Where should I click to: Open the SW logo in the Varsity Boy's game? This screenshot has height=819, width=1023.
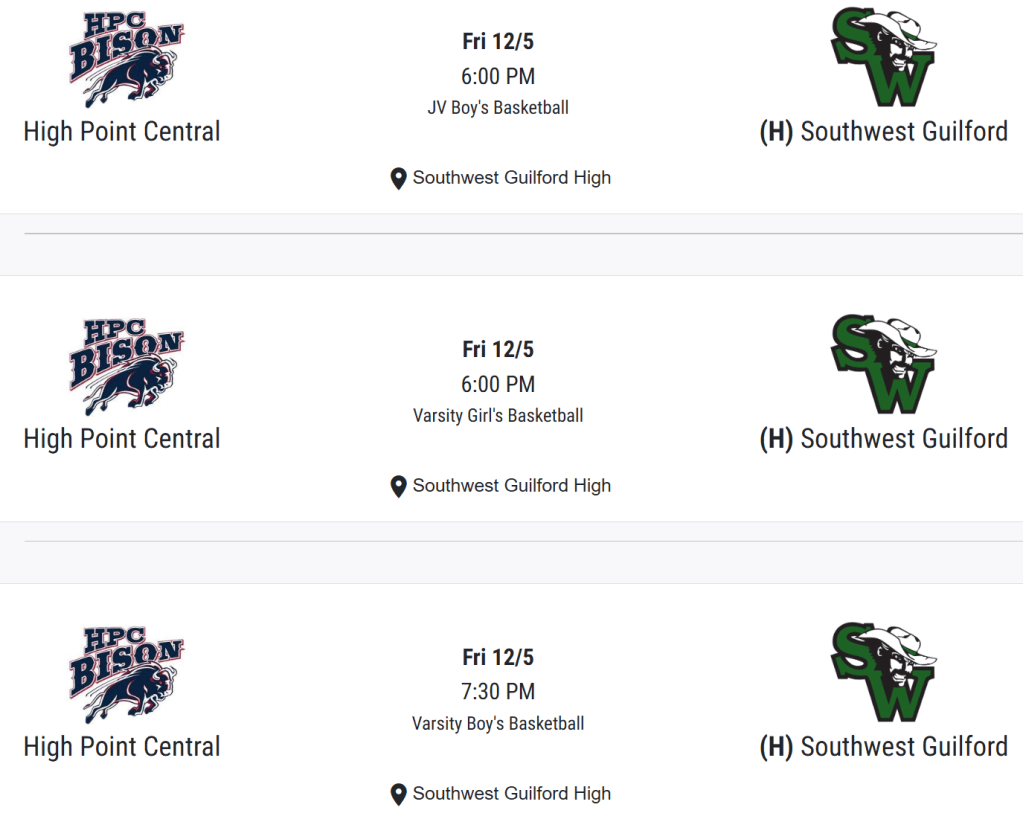pos(884,672)
